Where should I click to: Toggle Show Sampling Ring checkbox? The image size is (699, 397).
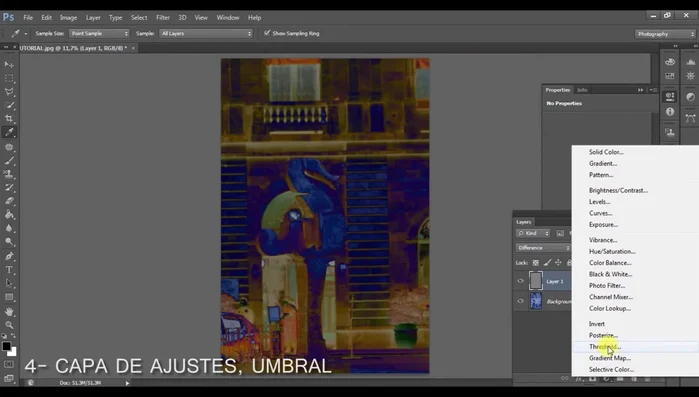pyautogui.click(x=267, y=33)
